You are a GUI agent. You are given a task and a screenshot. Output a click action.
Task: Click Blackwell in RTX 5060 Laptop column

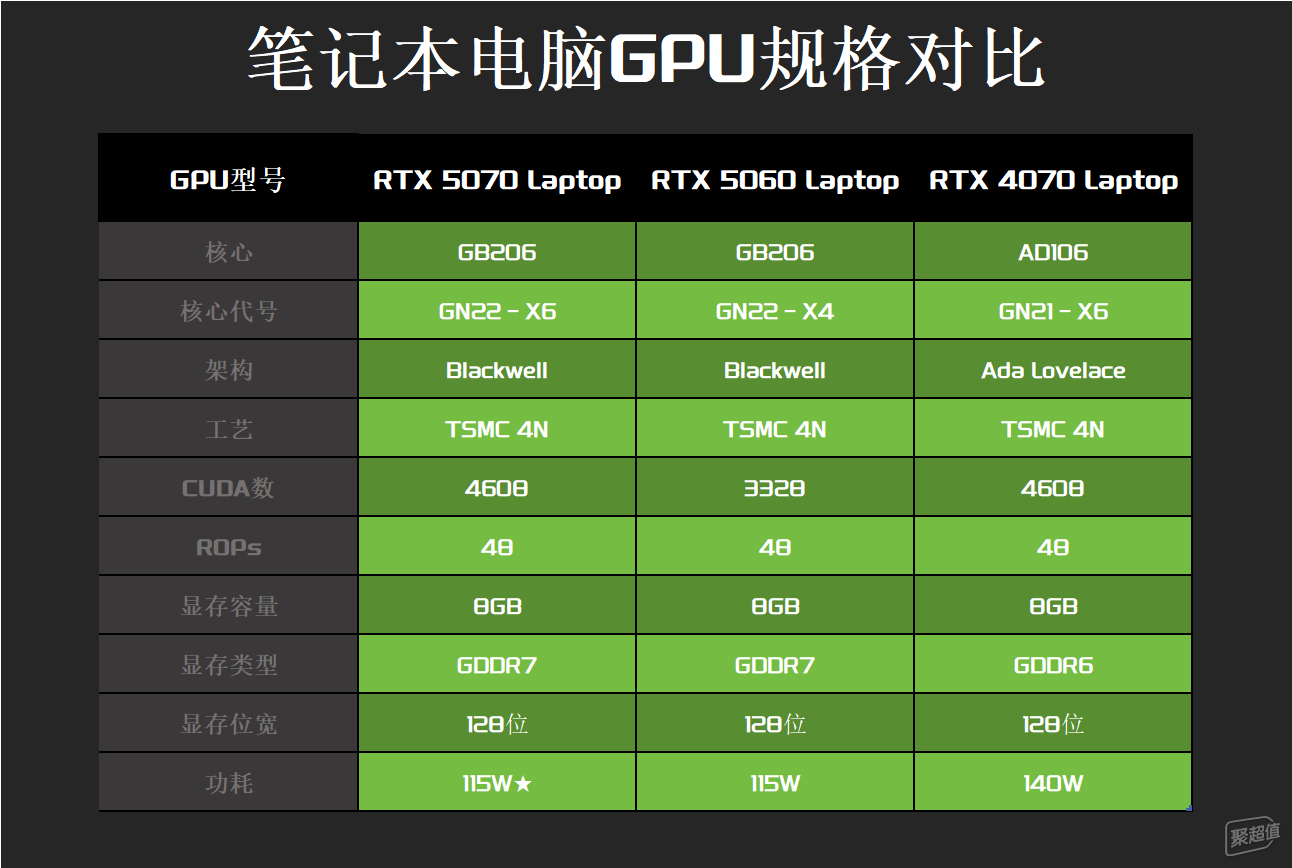click(775, 370)
